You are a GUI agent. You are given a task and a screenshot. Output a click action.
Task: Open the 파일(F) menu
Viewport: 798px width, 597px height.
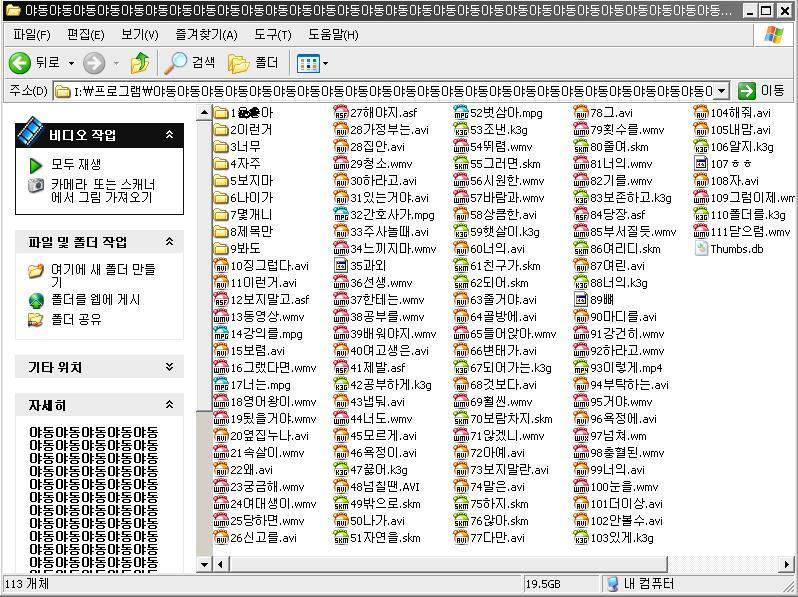32,34
